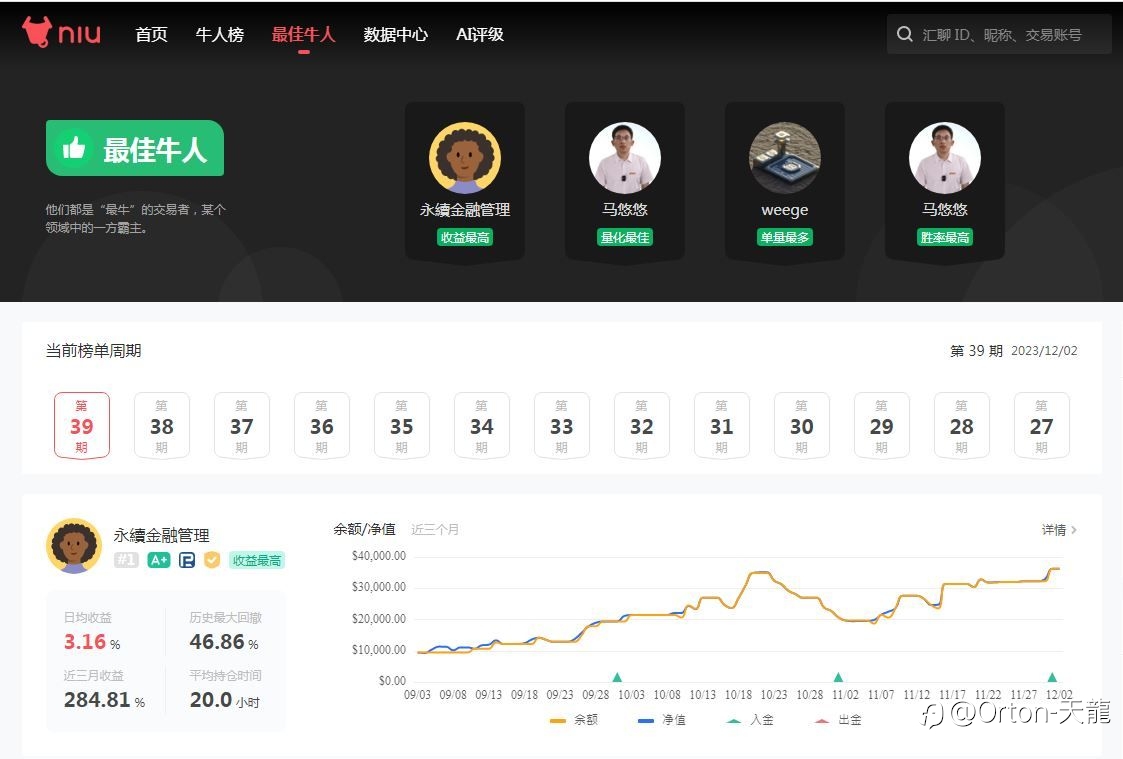Click the niu bull logo
The image size is (1123, 759).
coord(61,32)
